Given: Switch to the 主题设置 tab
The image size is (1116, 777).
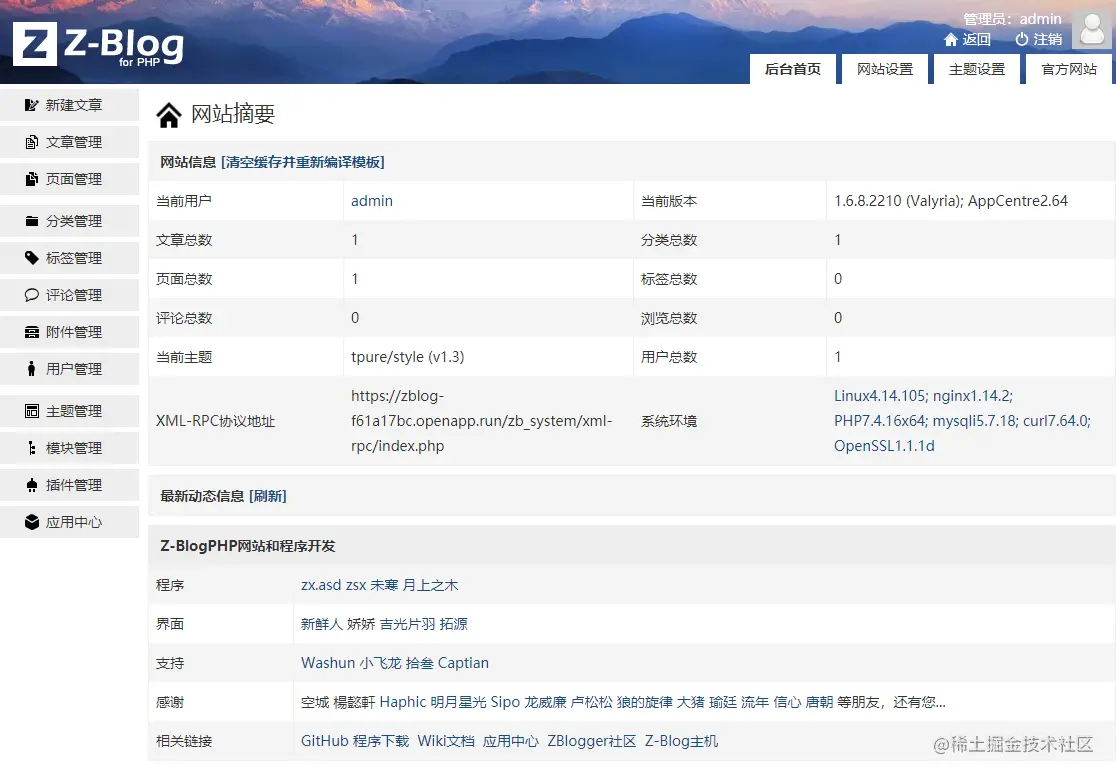Looking at the screenshot, I should (x=977, y=69).
